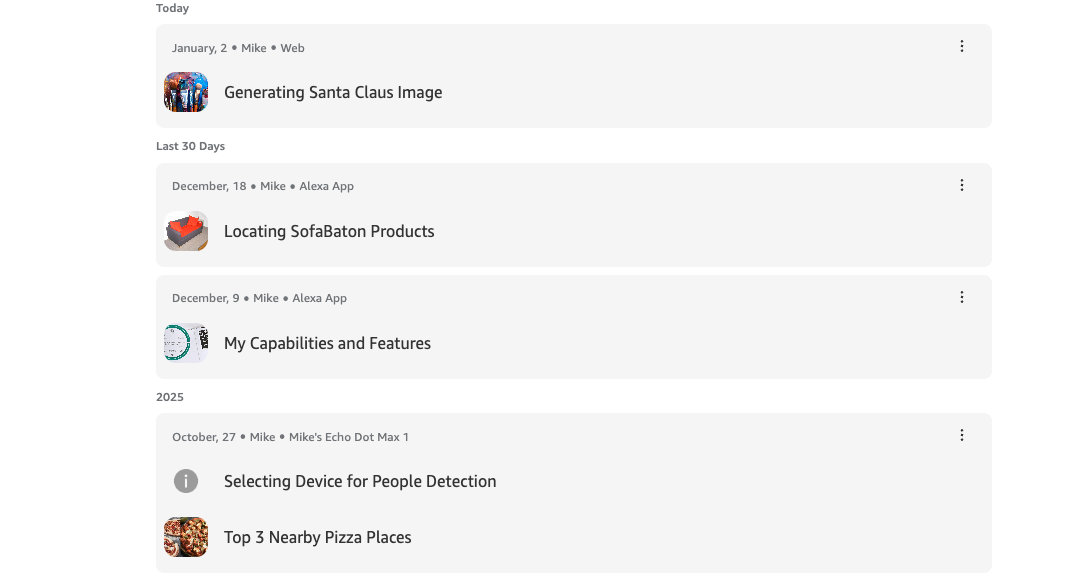
Task: Open the Locating SofaBaton Products title
Action: [329, 231]
